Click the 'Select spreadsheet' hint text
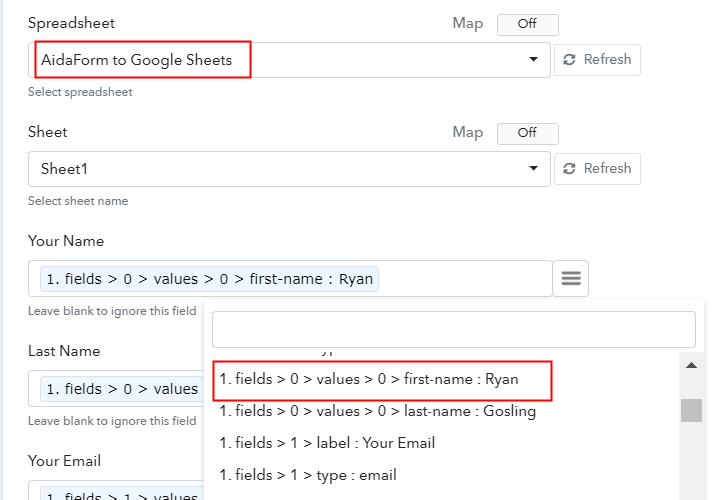This screenshot has width=726, height=500. (80, 92)
